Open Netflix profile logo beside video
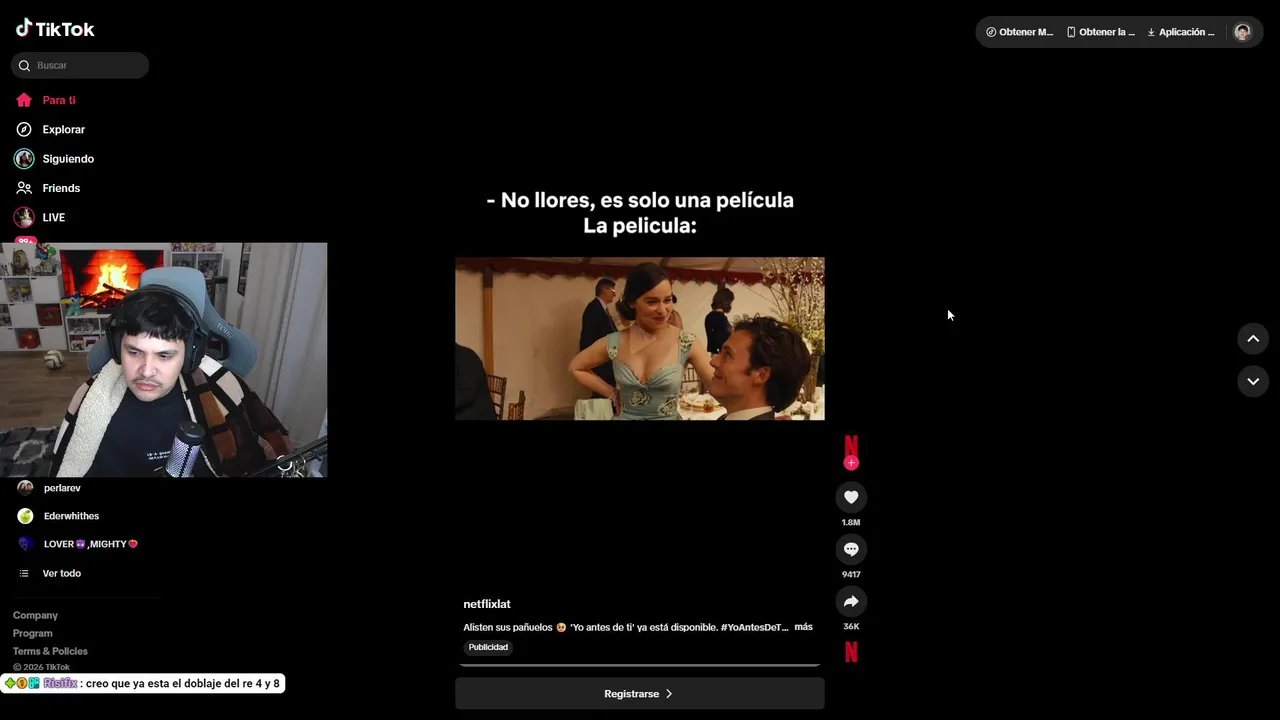Image resolution: width=1280 pixels, height=720 pixels. (x=851, y=446)
